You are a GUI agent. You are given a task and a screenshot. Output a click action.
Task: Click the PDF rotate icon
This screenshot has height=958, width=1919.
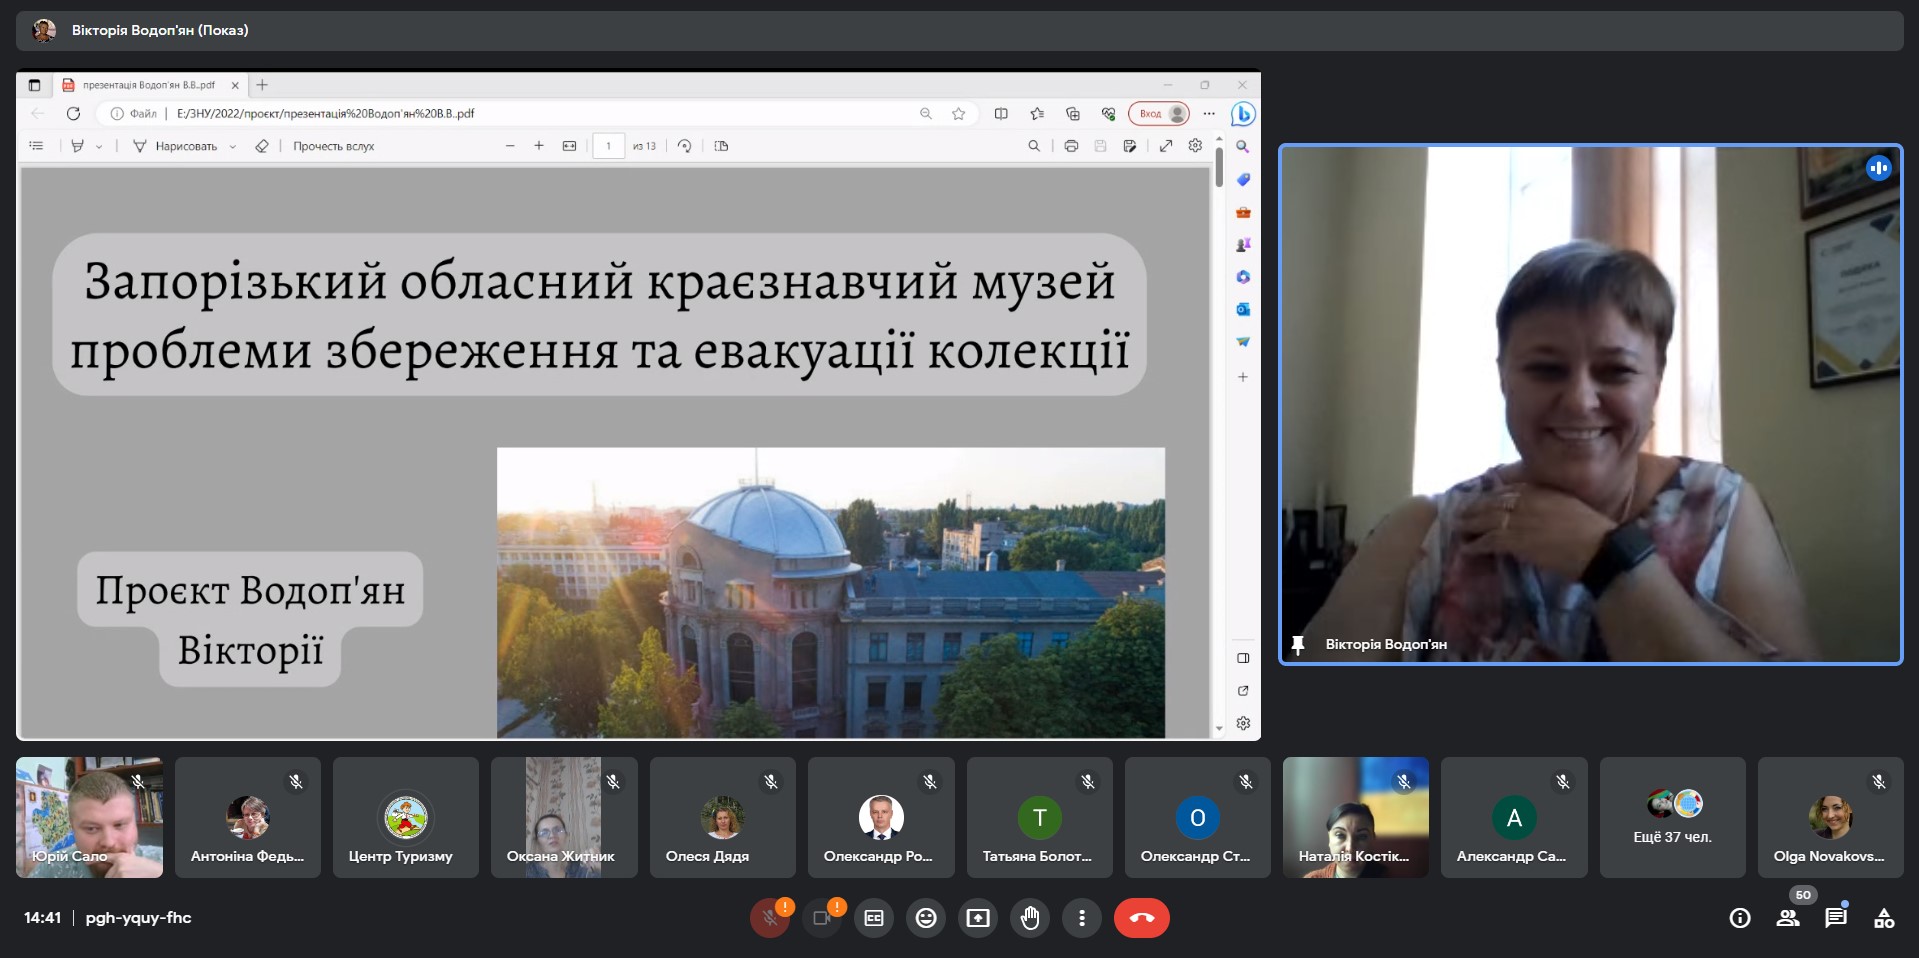684,146
